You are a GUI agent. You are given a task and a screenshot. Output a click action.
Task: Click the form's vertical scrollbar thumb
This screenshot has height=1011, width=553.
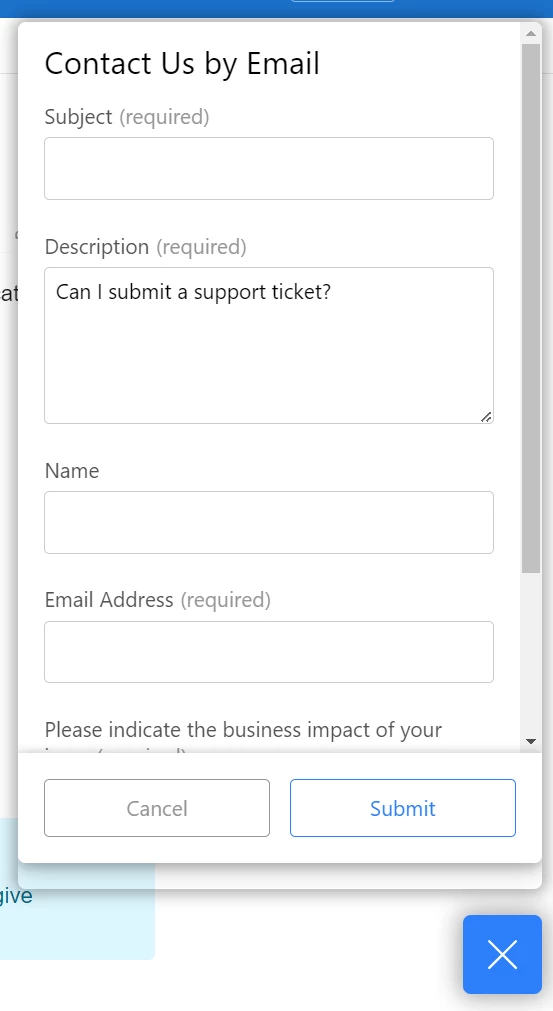(531, 308)
